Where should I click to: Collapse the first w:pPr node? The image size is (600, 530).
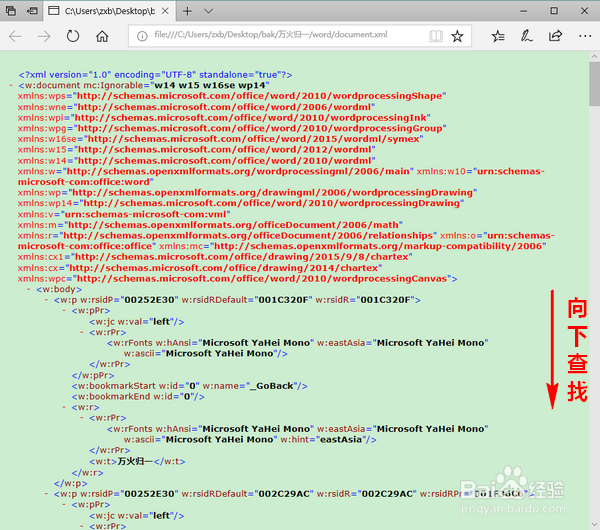pos(65,311)
